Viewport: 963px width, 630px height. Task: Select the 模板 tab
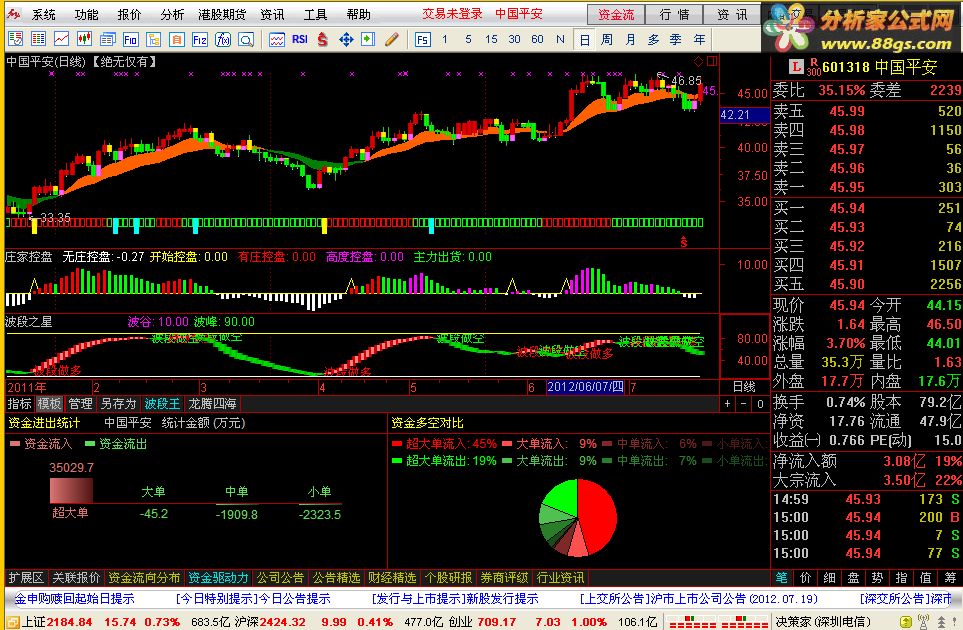50,403
